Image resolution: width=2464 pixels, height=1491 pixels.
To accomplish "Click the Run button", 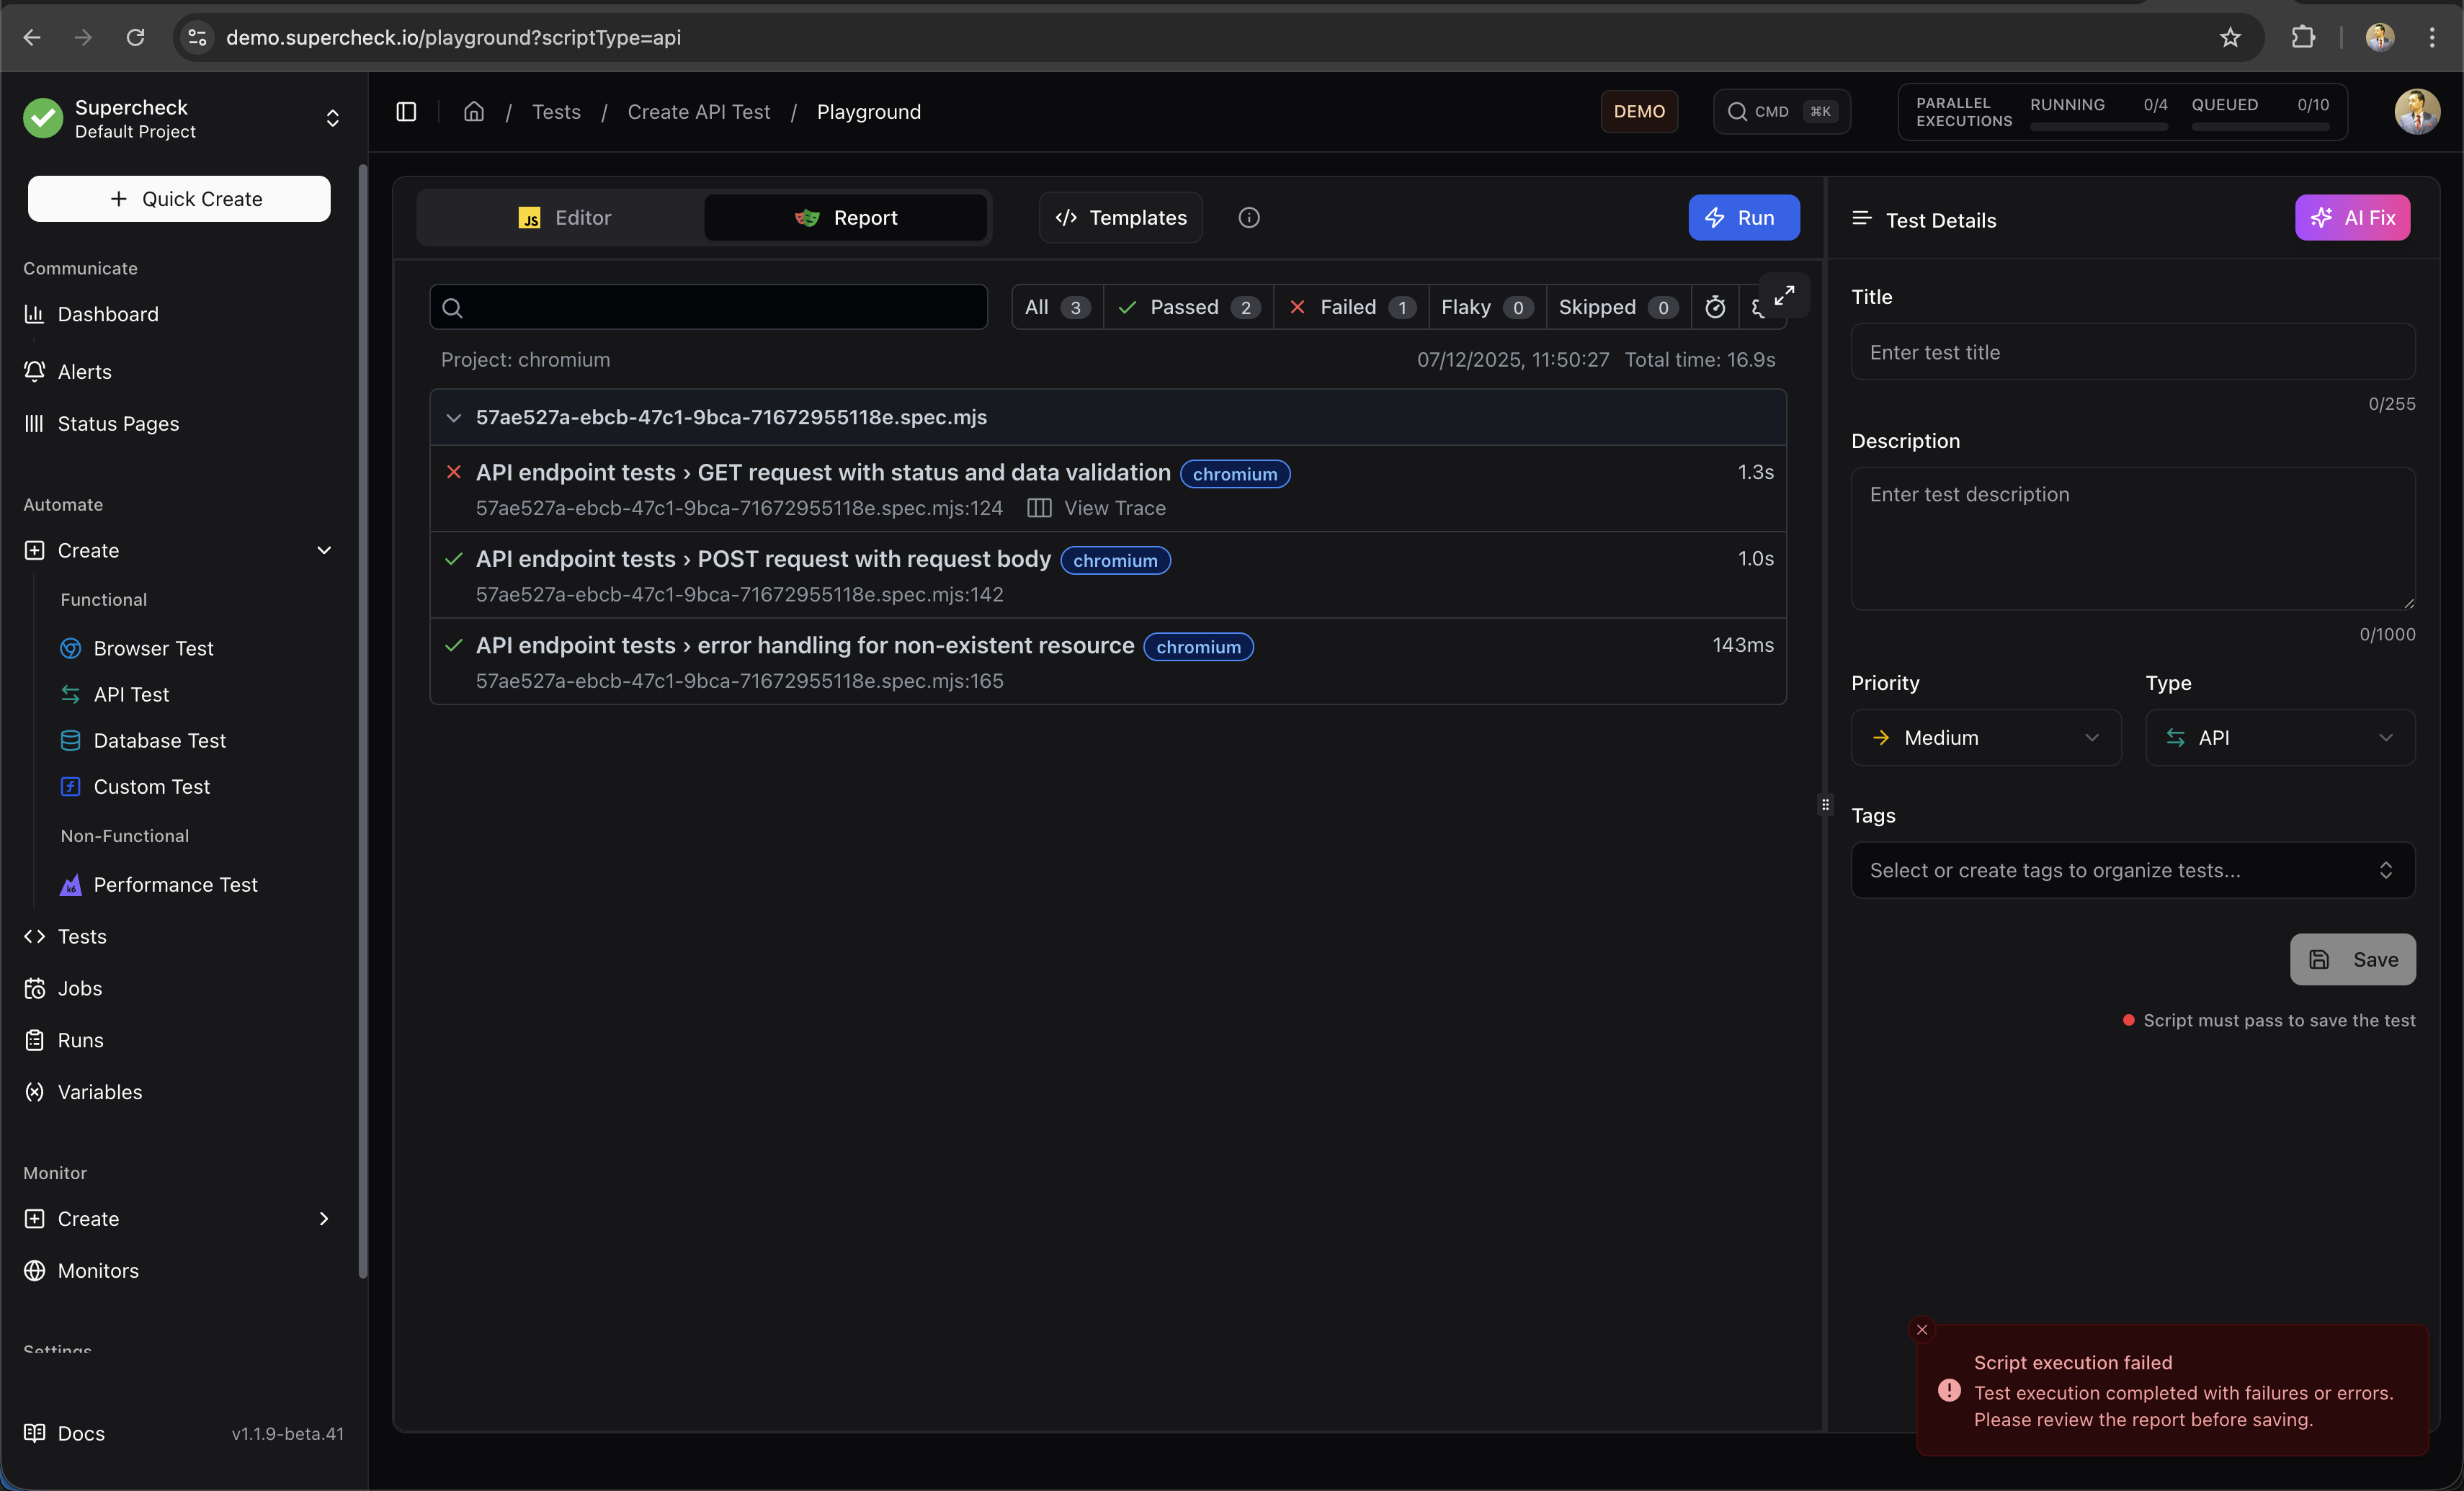I will point(1743,217).
